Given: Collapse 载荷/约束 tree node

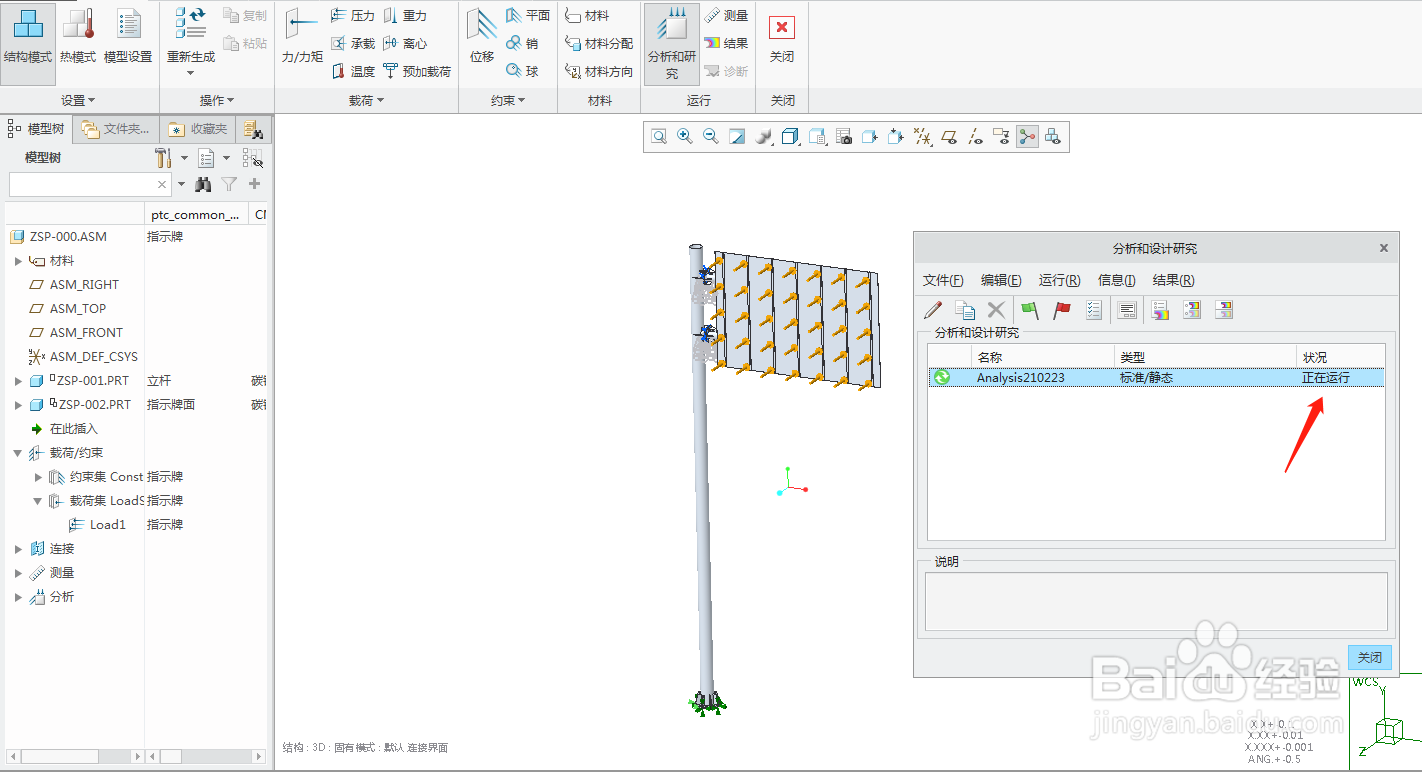Looking at the screenshot, I should click(x=18, y=453).
